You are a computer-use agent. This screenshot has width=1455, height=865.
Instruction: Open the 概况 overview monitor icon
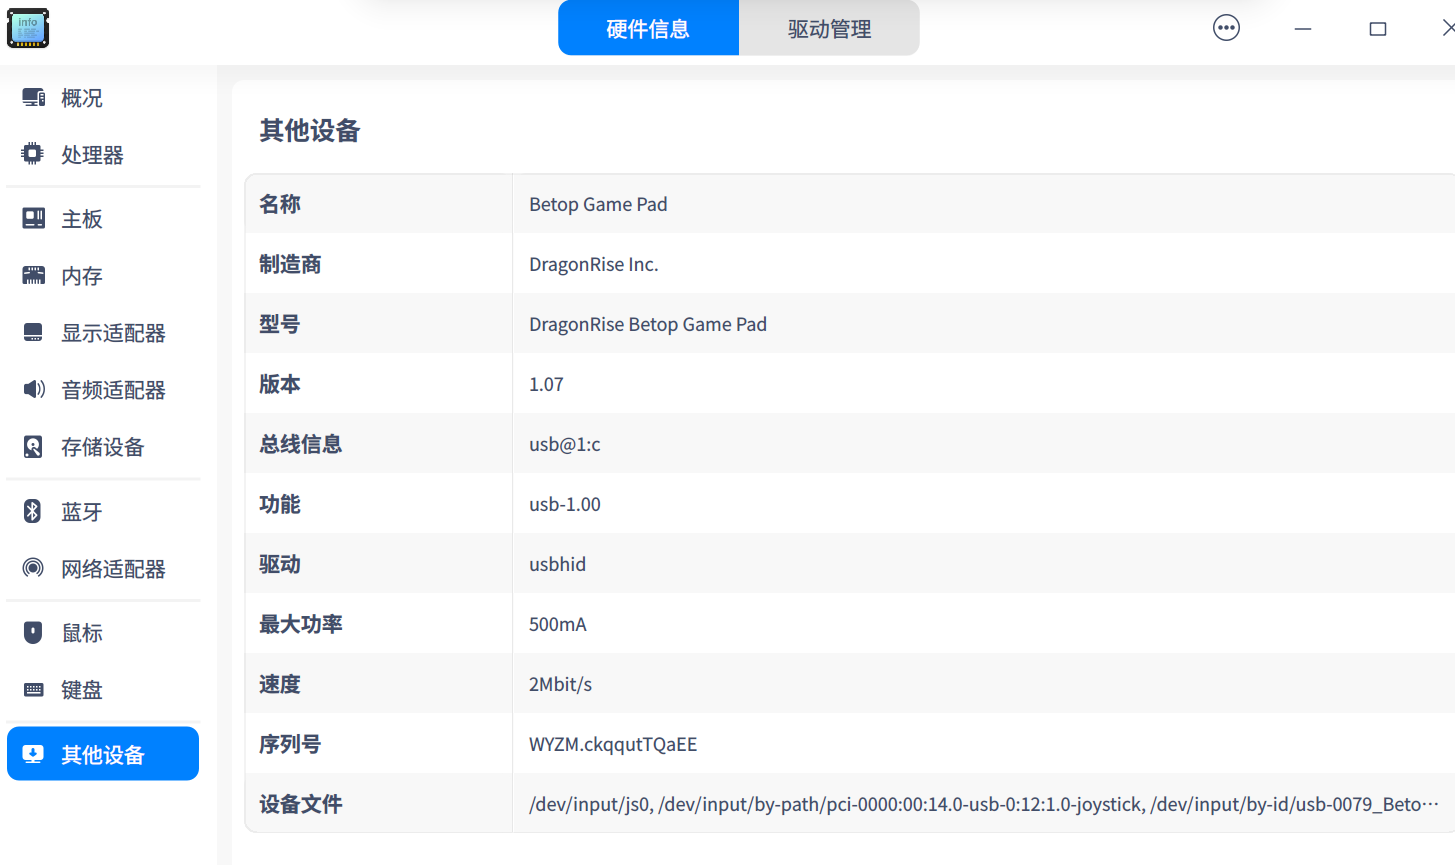point(34,98)
